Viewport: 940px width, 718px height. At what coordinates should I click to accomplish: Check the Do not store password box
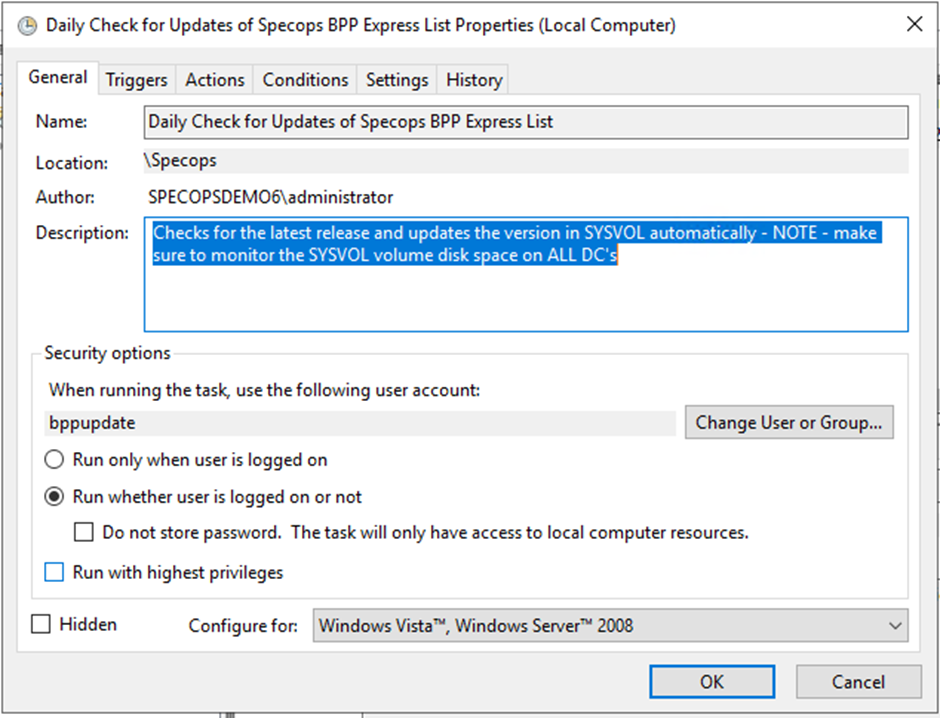tap(83, 532)
